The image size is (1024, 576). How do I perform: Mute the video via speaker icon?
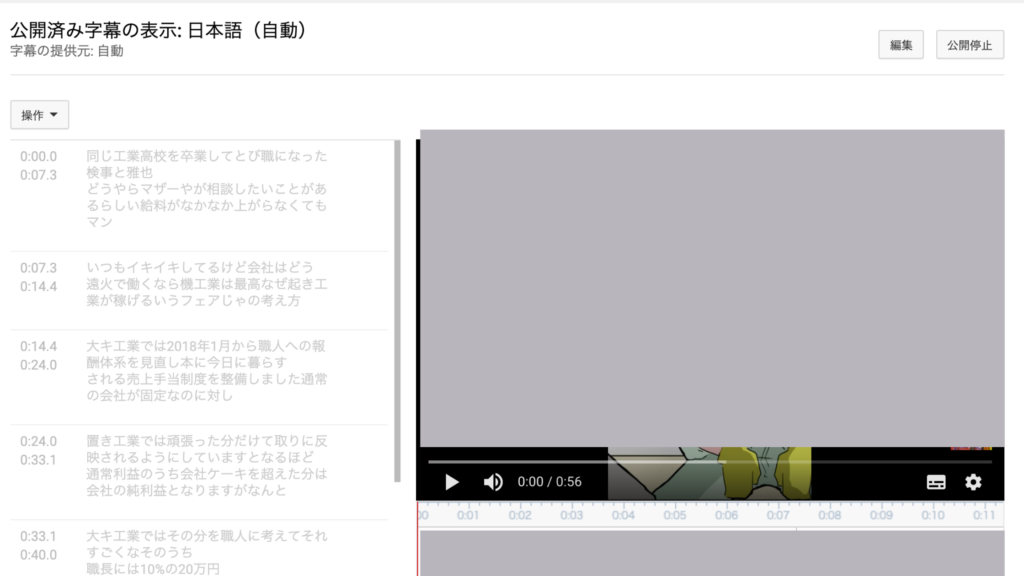tap(493, 482)
